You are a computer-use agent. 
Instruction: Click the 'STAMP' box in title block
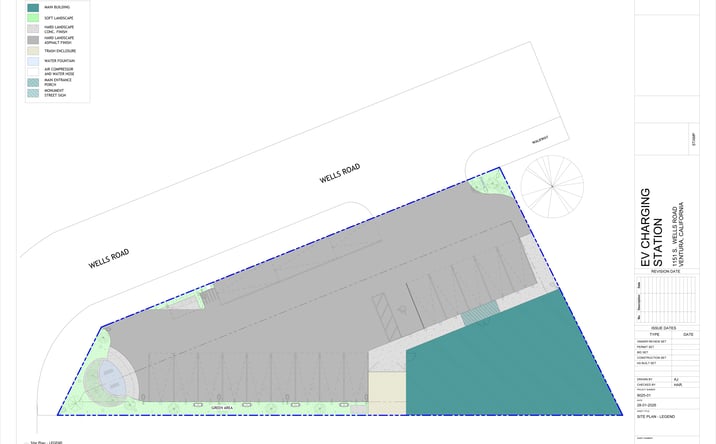(694, 139)
